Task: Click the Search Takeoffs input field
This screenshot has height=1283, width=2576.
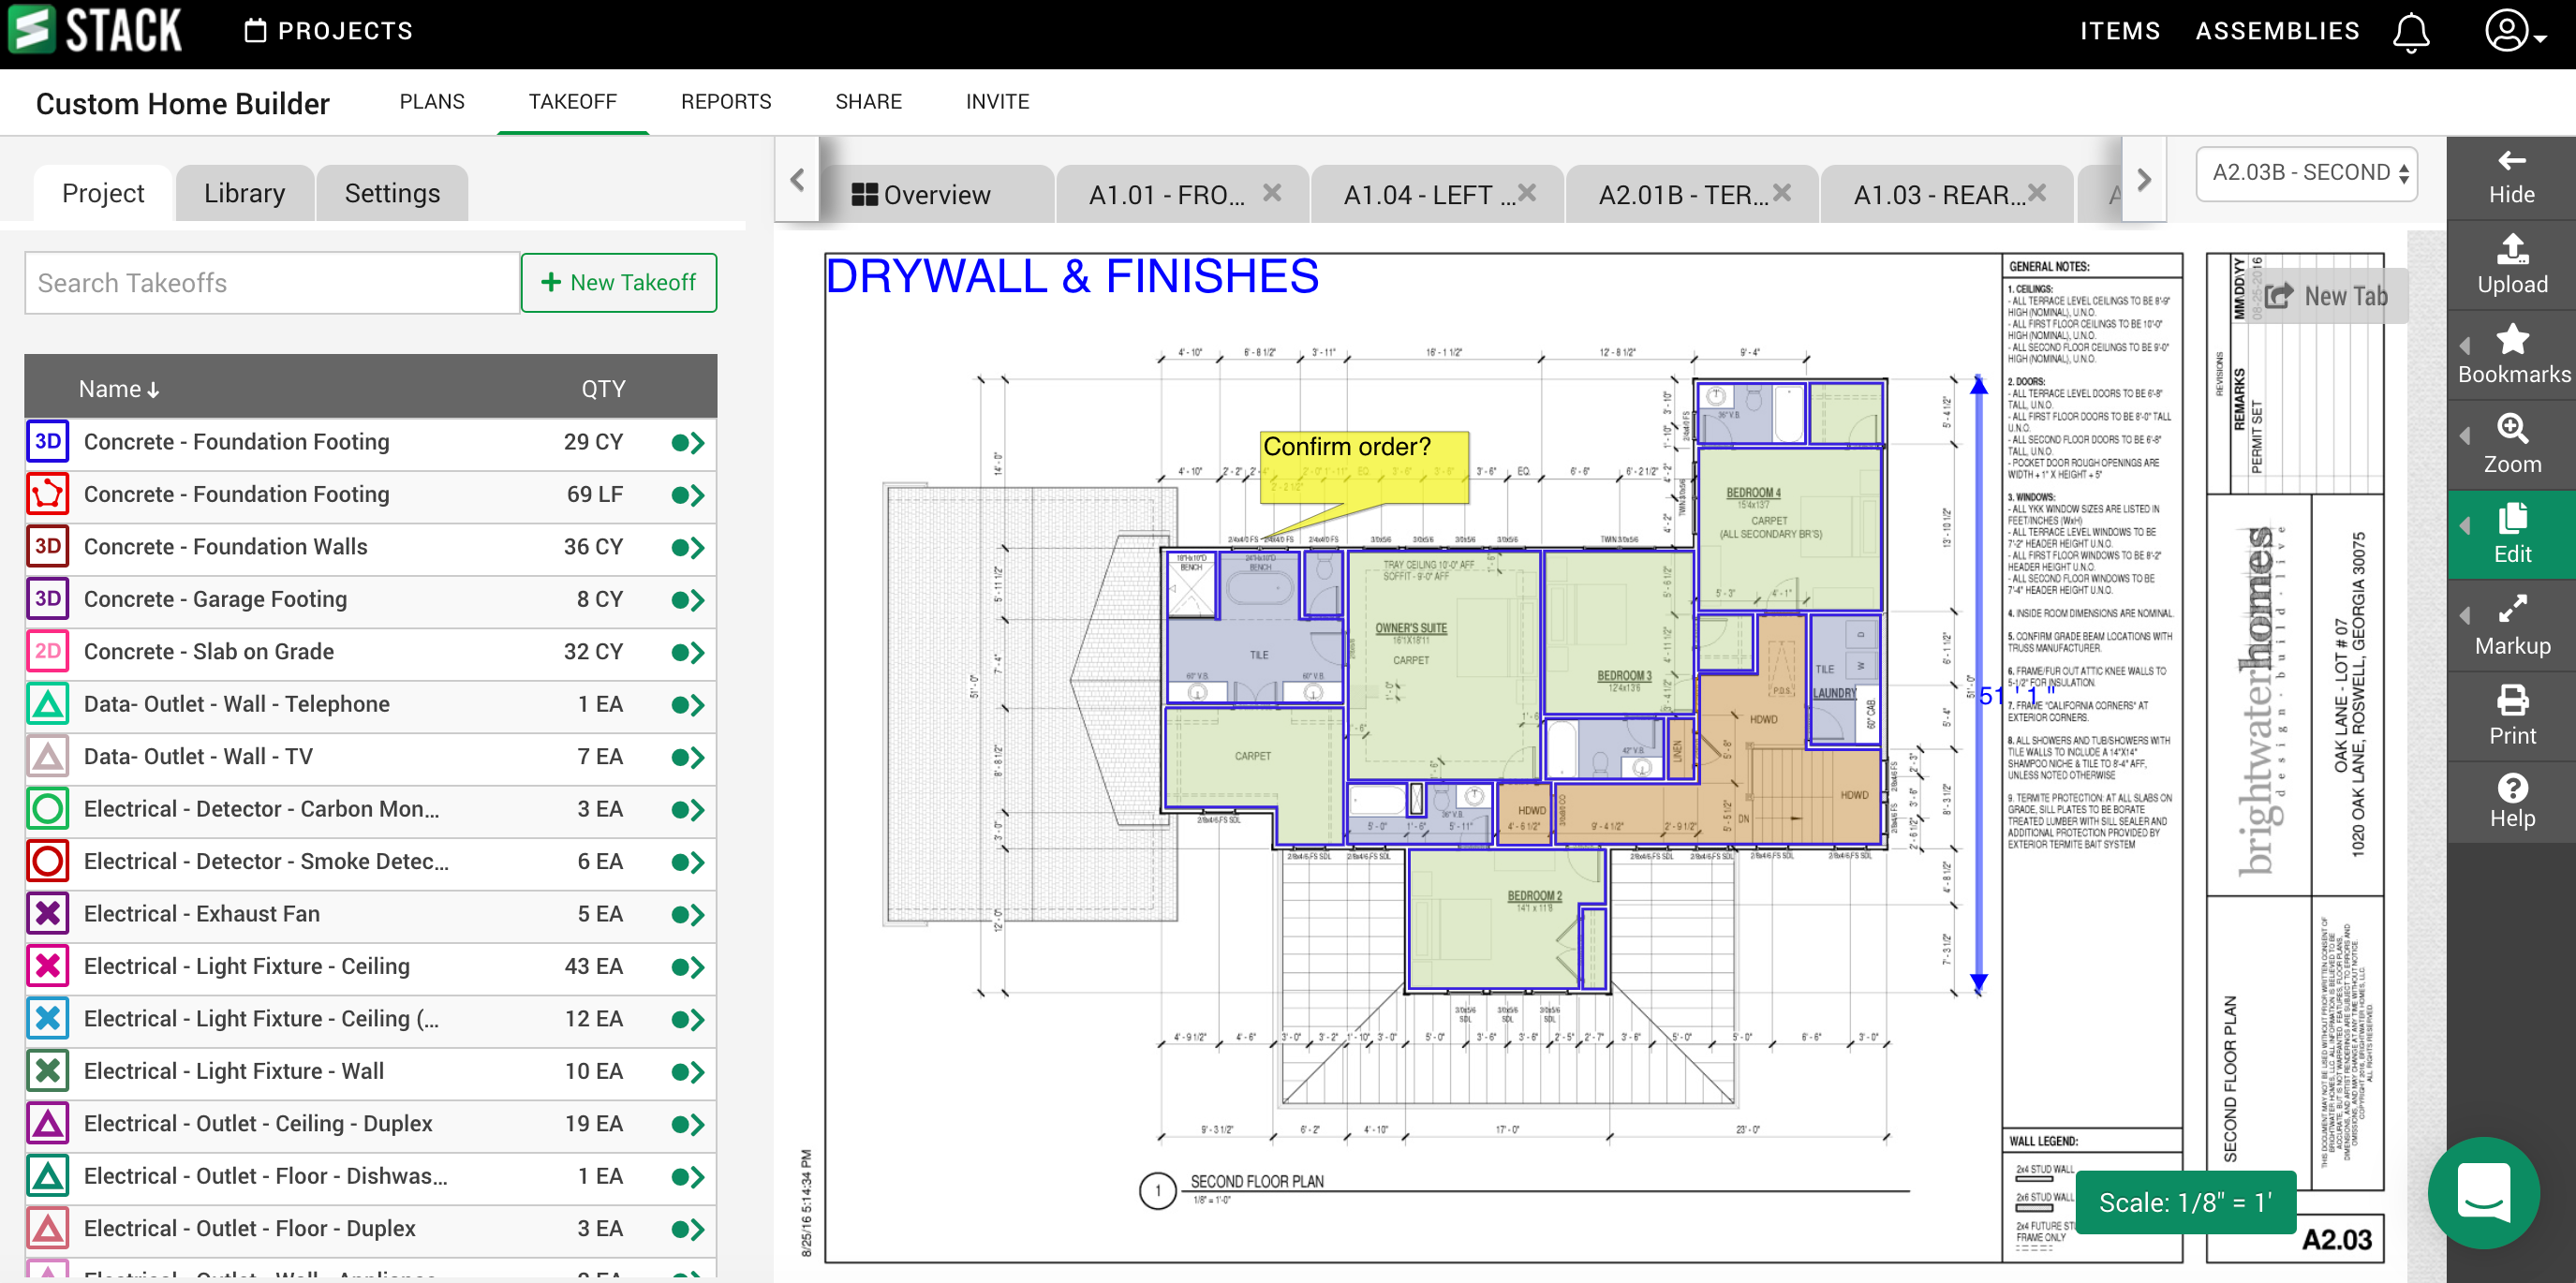Action: coord(272,283)
